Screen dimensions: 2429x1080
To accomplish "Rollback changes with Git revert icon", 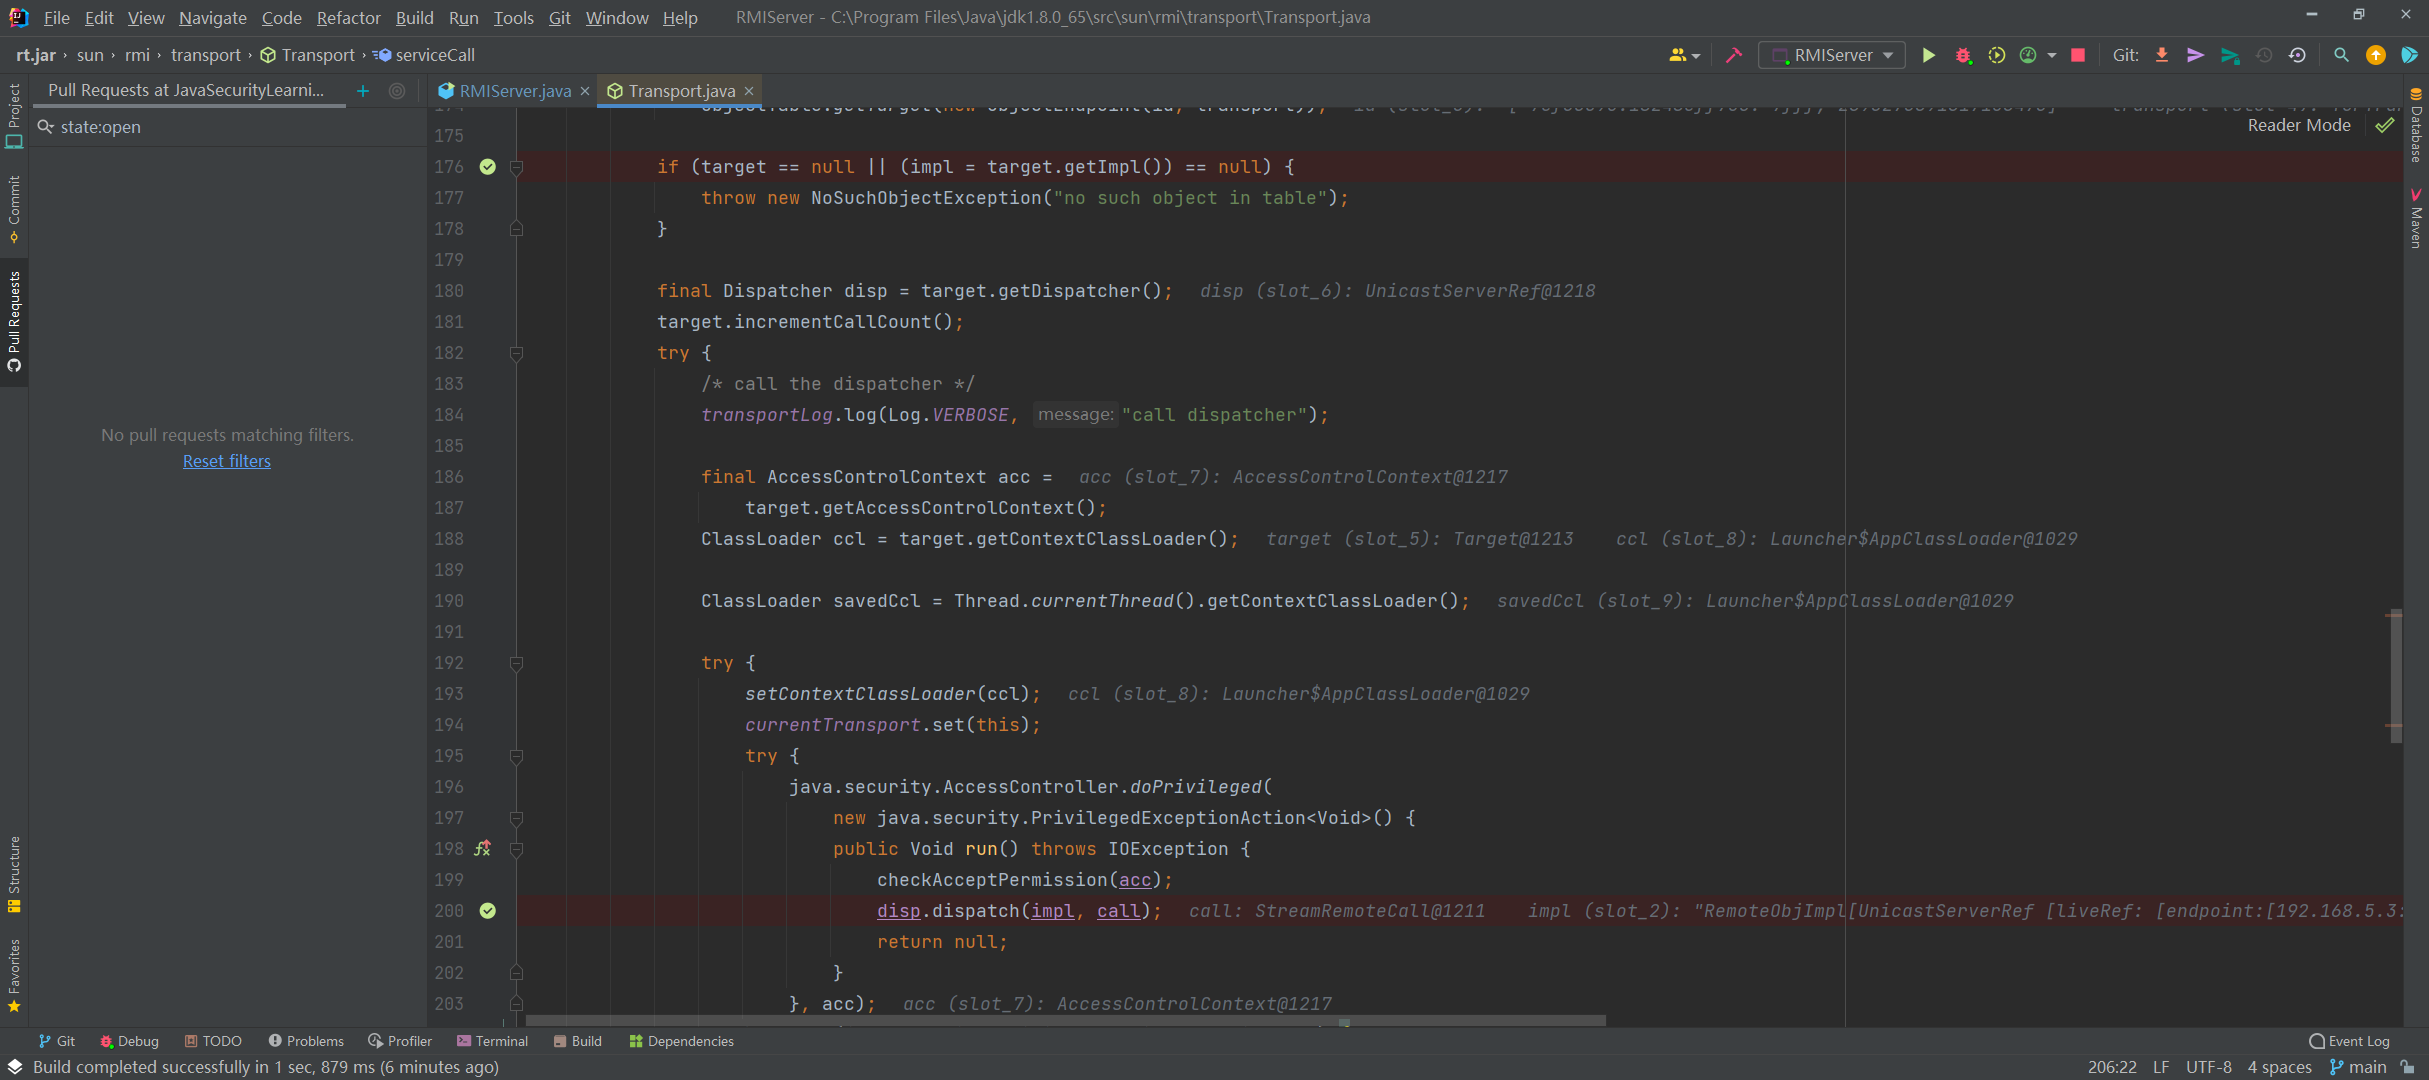I will pyautogui.click(x=2298, y=56).
